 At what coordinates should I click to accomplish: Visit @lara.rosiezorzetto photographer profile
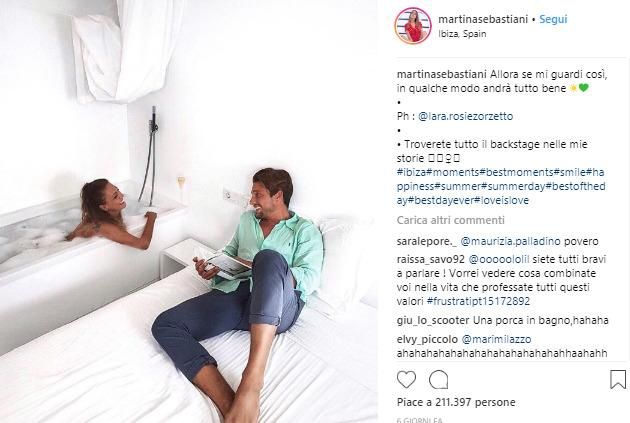click(x=466, y=116)
